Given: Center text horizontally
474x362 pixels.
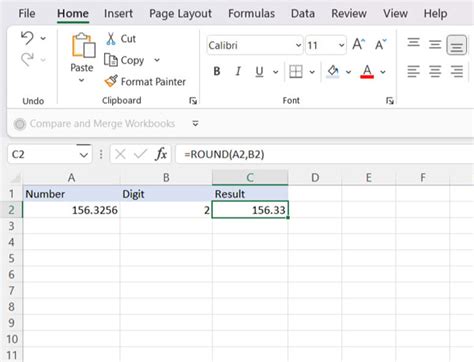Looking at the screenshot, I should 435,71.
